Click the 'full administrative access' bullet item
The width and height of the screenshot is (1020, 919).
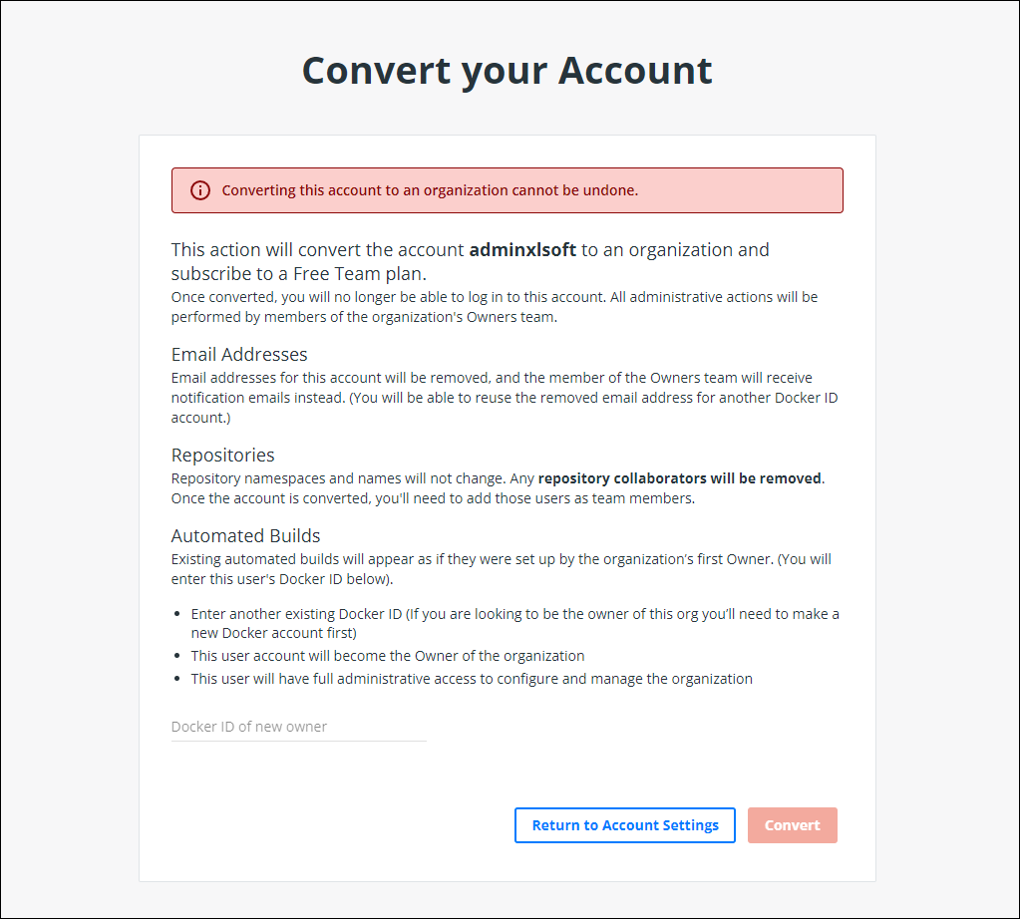point(472,679)
